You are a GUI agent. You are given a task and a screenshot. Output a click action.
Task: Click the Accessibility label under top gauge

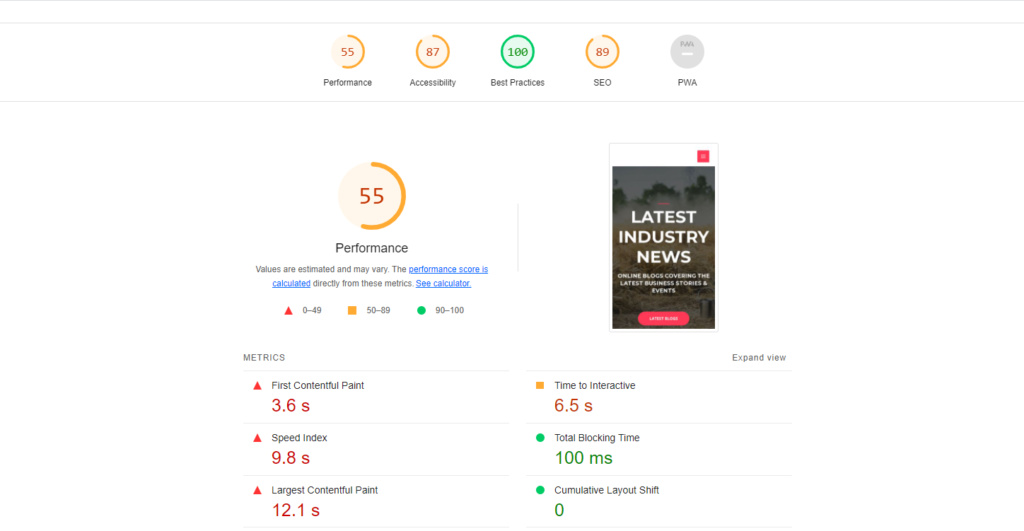(x=432, y=82)
